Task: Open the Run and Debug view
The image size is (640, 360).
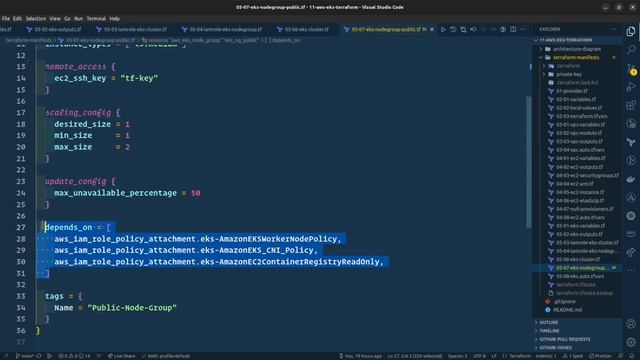Action: coord(631,87)
